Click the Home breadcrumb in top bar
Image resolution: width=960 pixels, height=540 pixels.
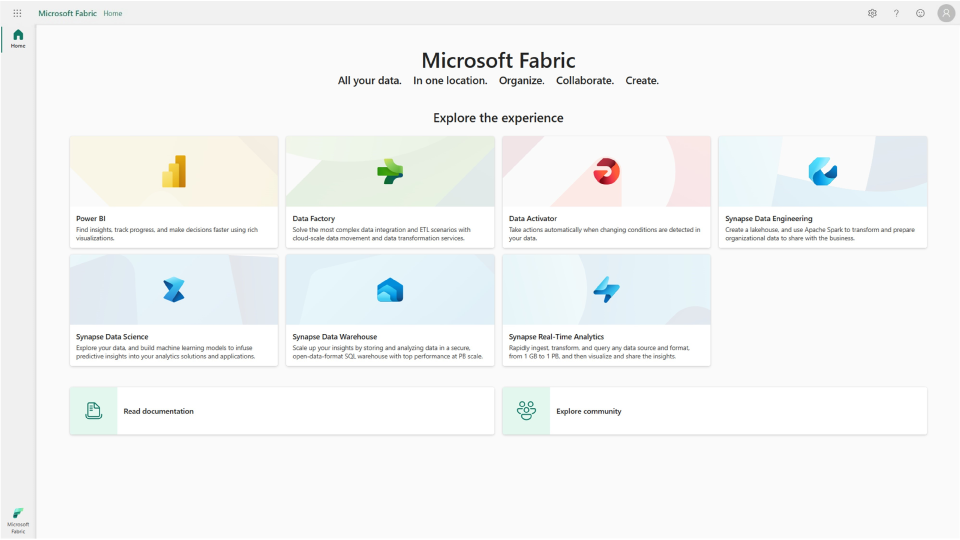click(x=113, y=13)
